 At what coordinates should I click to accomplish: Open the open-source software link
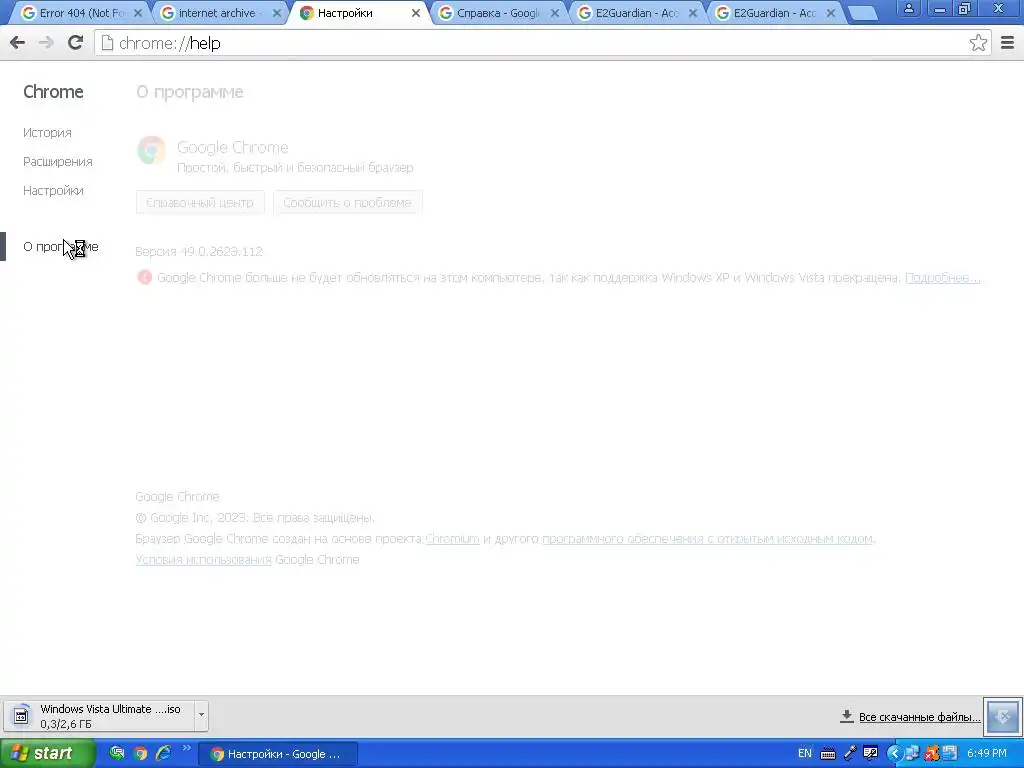click(707, 539)
